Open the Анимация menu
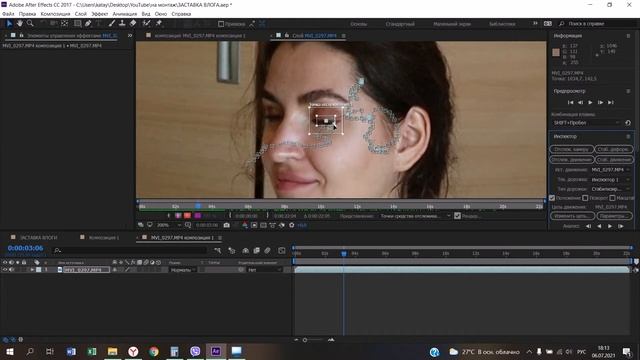This screenshot has width=640, height=360. [125, 14]
